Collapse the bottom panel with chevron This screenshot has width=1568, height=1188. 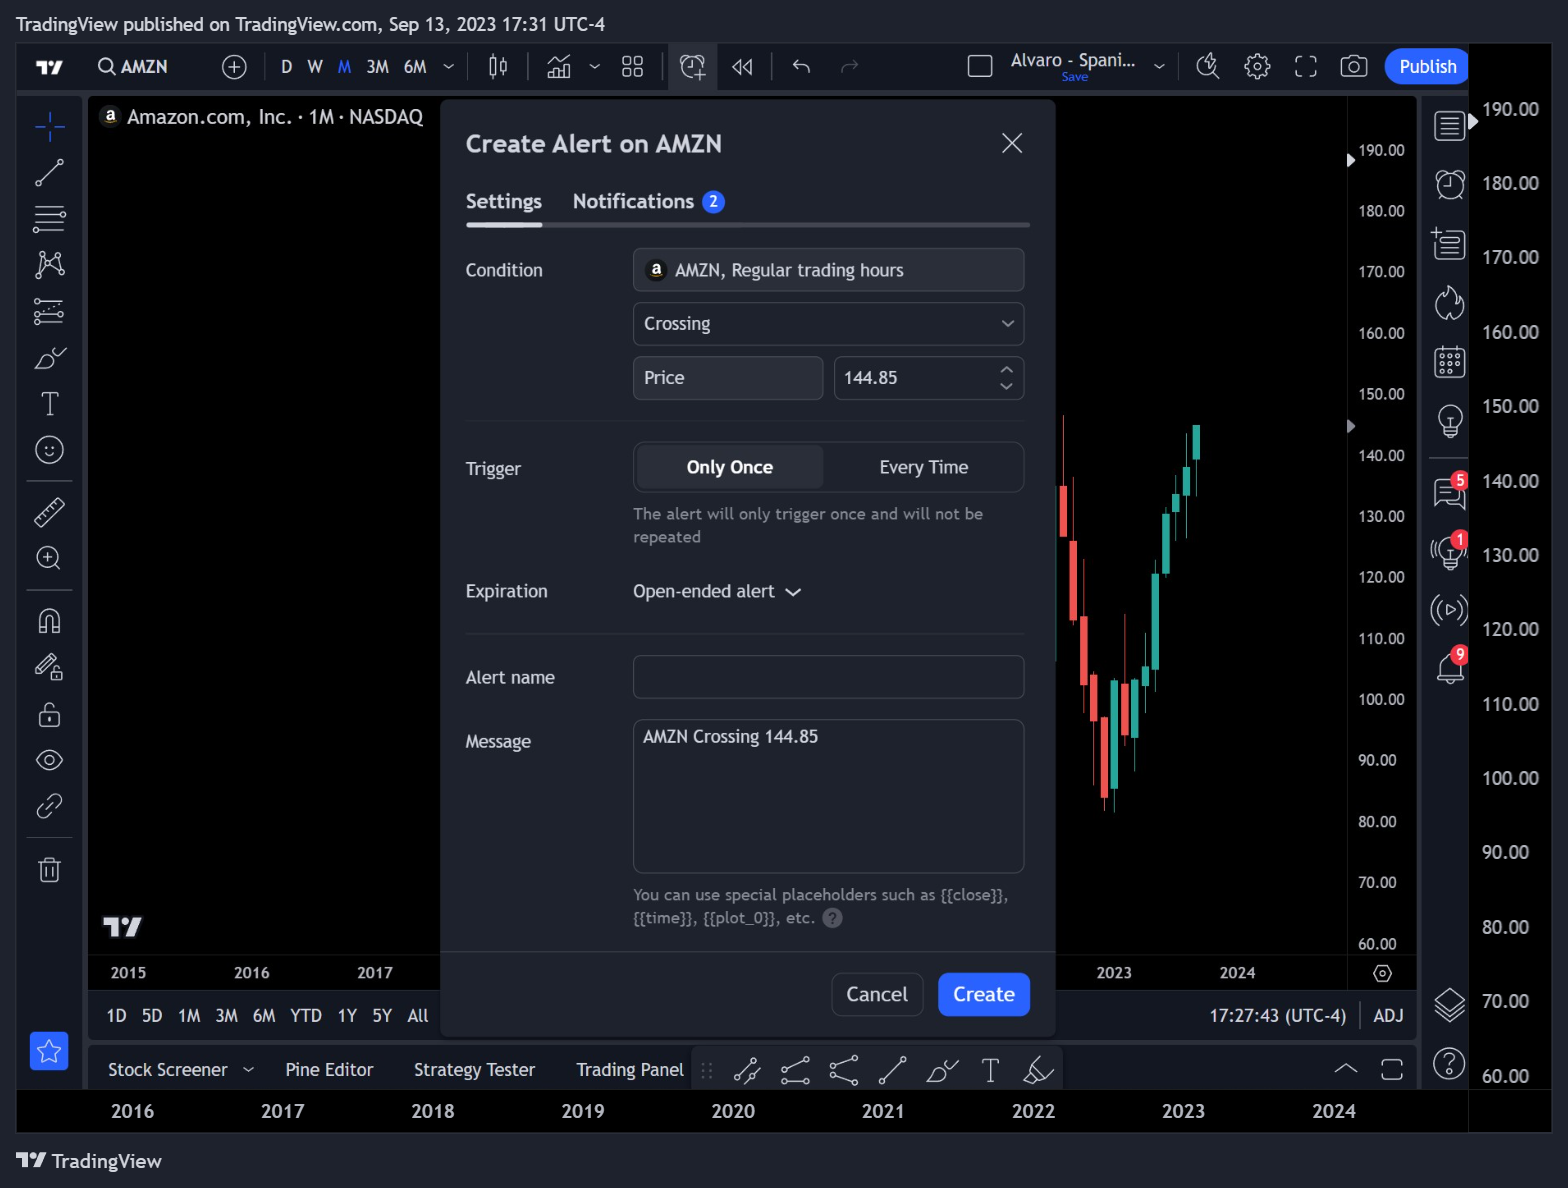point(1346,1069)
